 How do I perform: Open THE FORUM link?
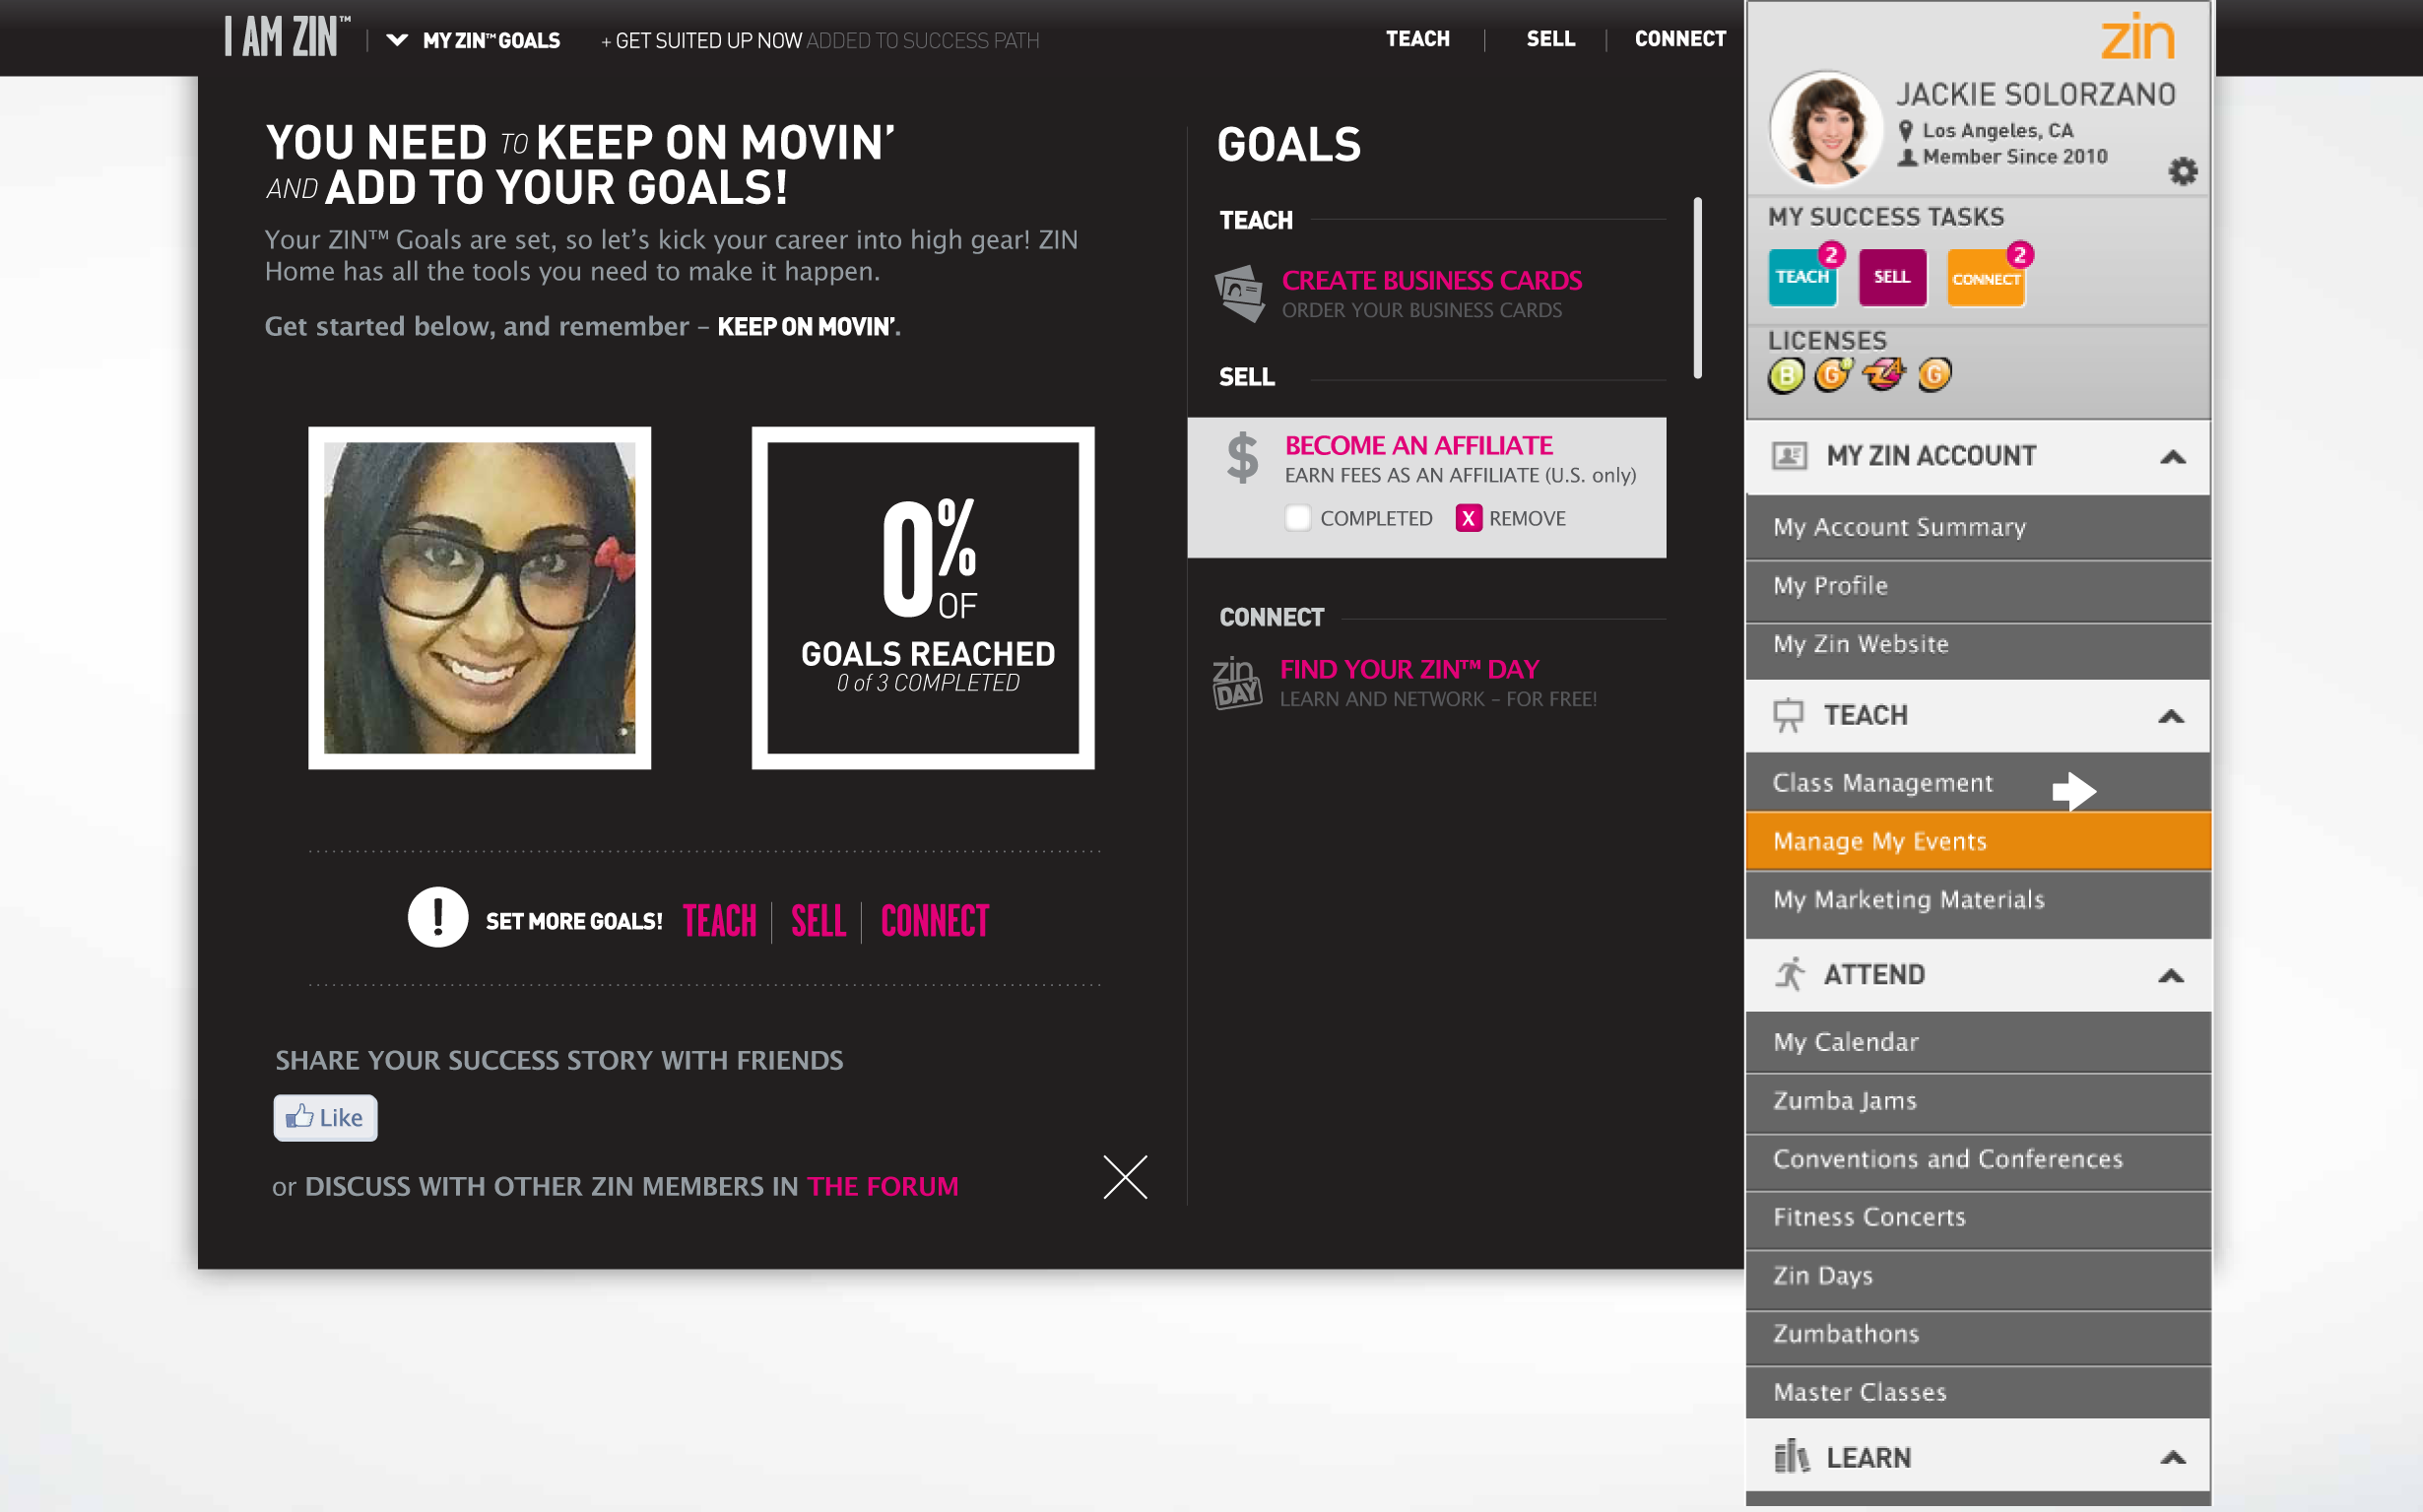[x=882, y=1187]
